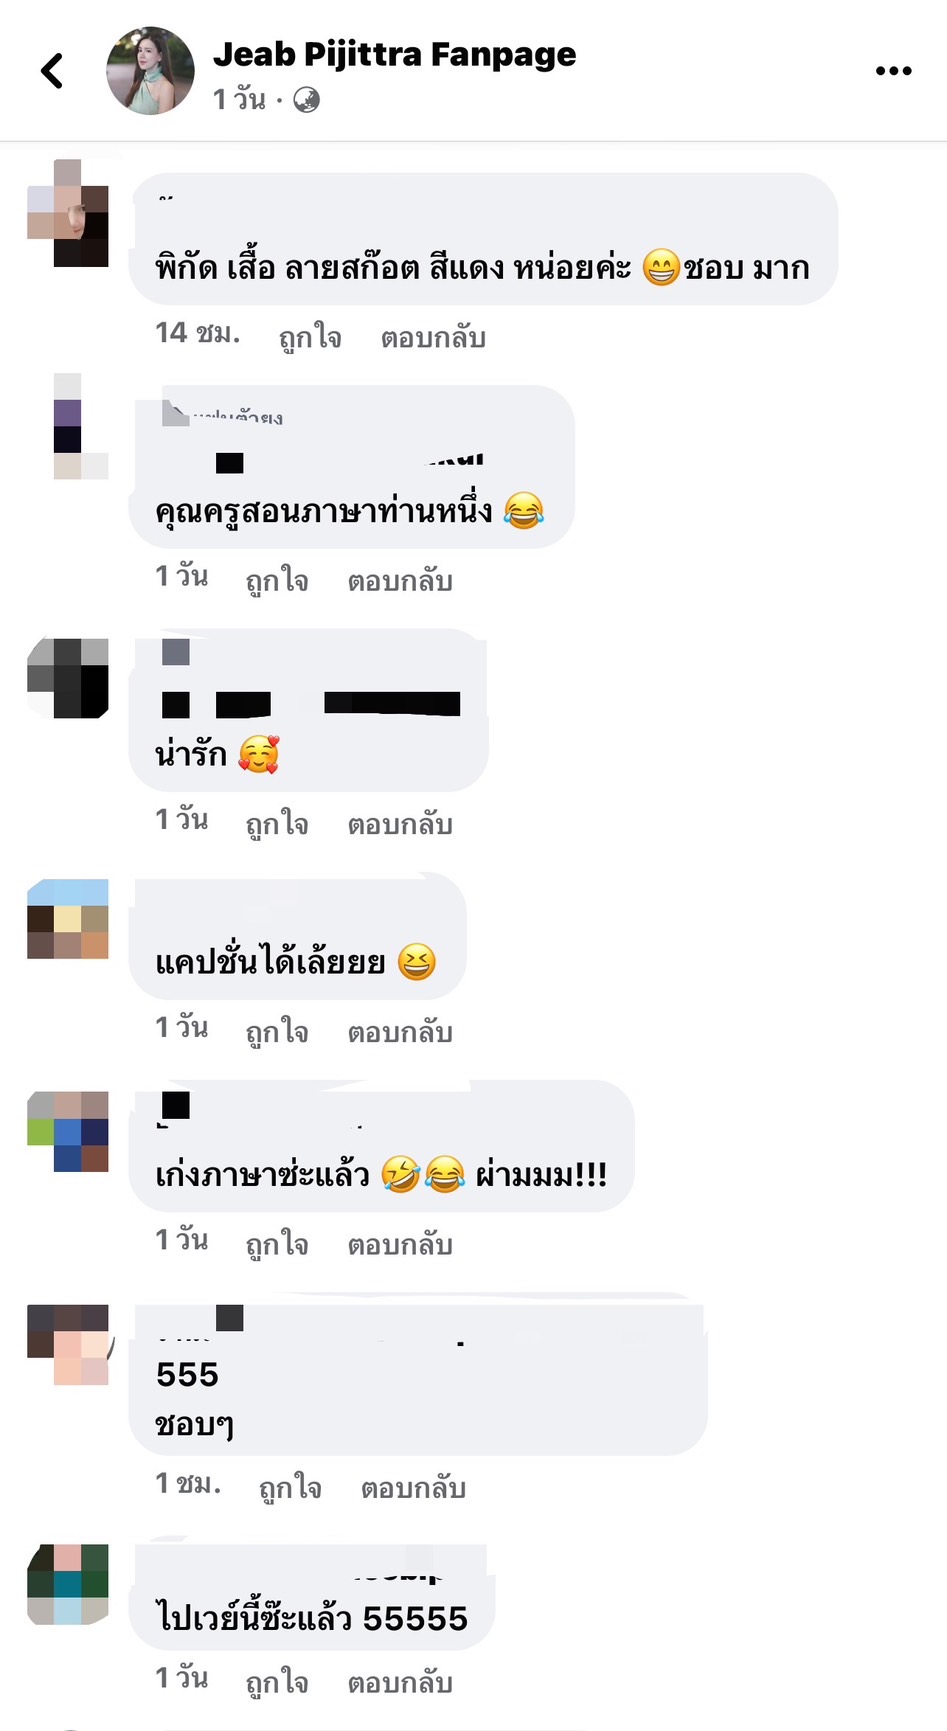Like the เก่งภาษาซ่ะแล้ว comment
The height and width of the screenshot is (1731, 947).
pyautogui.click(x=277, y=1244)
